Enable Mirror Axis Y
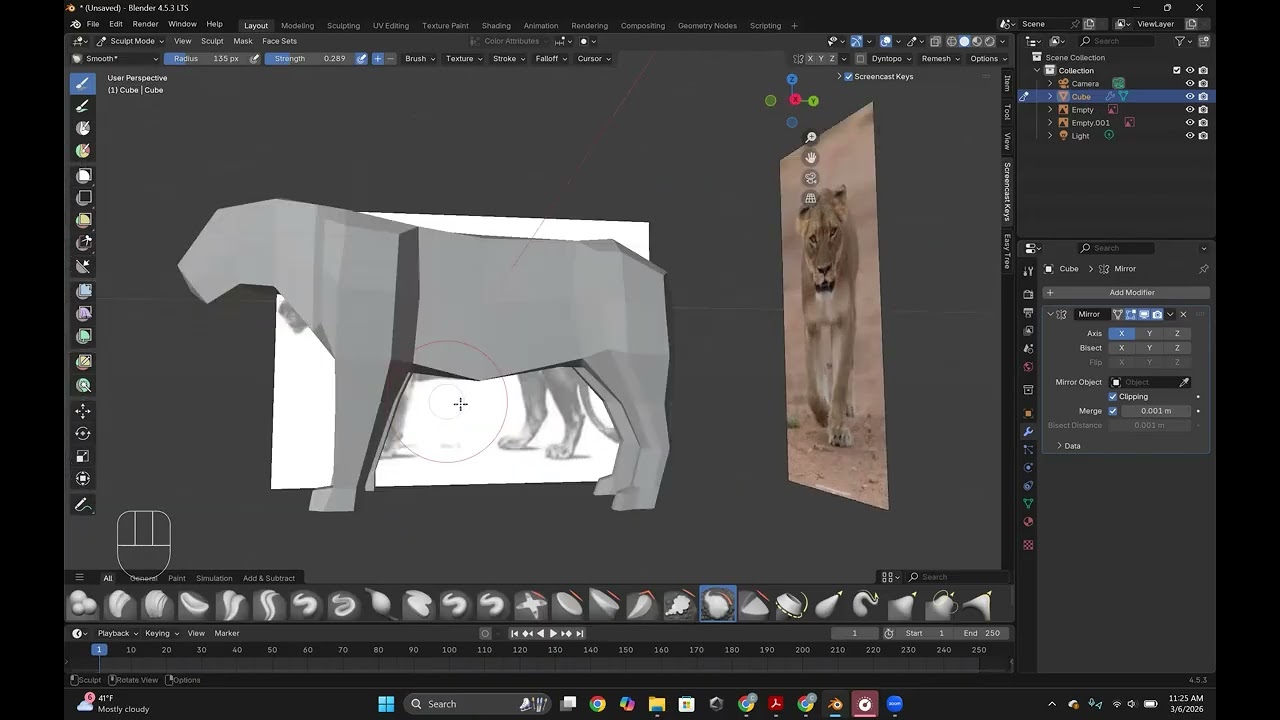 coord(1149,333)
